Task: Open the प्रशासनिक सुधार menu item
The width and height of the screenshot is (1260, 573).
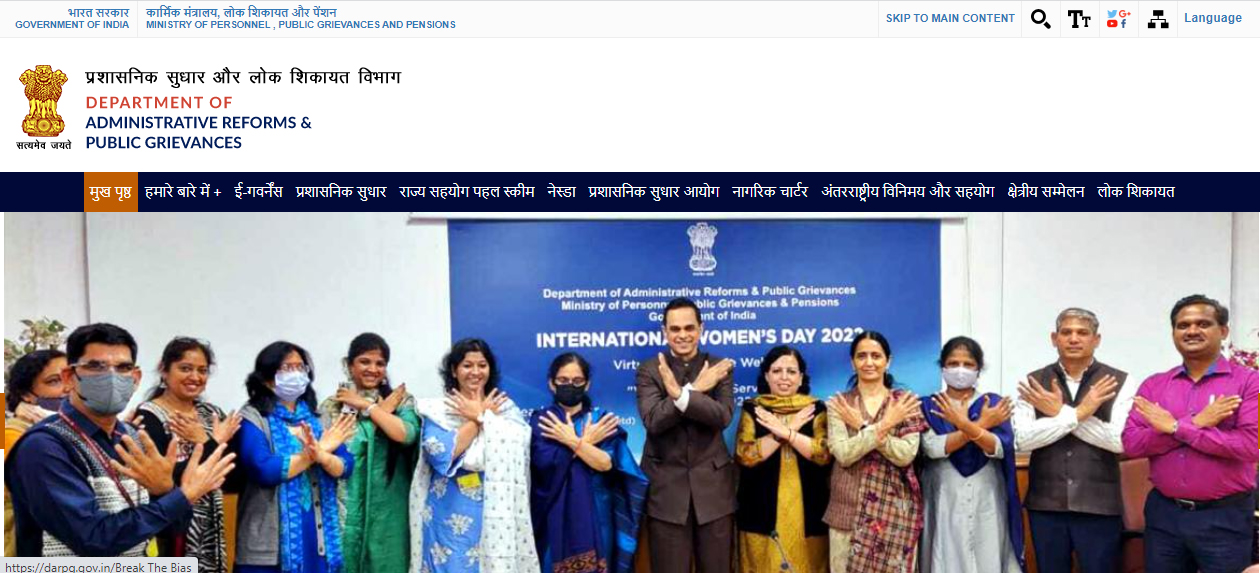Action: click(x=341, y=192)
